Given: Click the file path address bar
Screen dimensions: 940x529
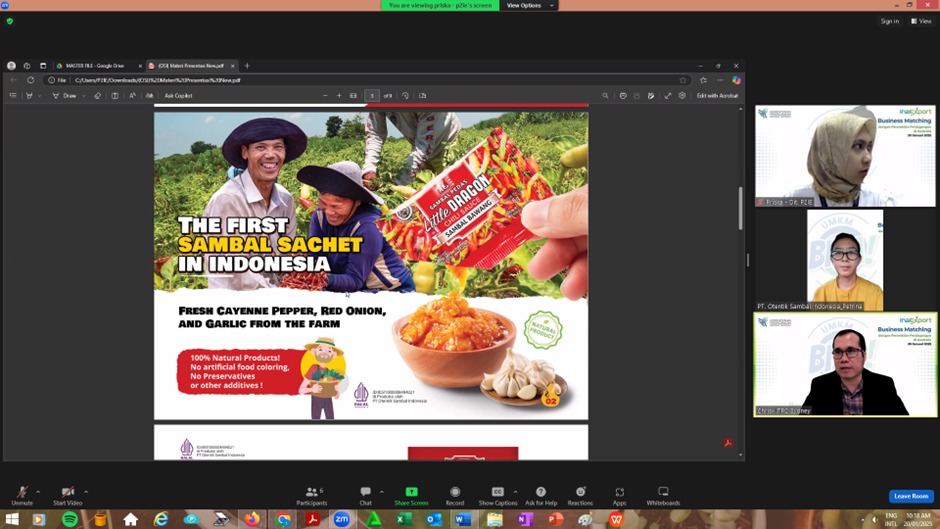Looking at the screenshot, I should tap(366, 80).
